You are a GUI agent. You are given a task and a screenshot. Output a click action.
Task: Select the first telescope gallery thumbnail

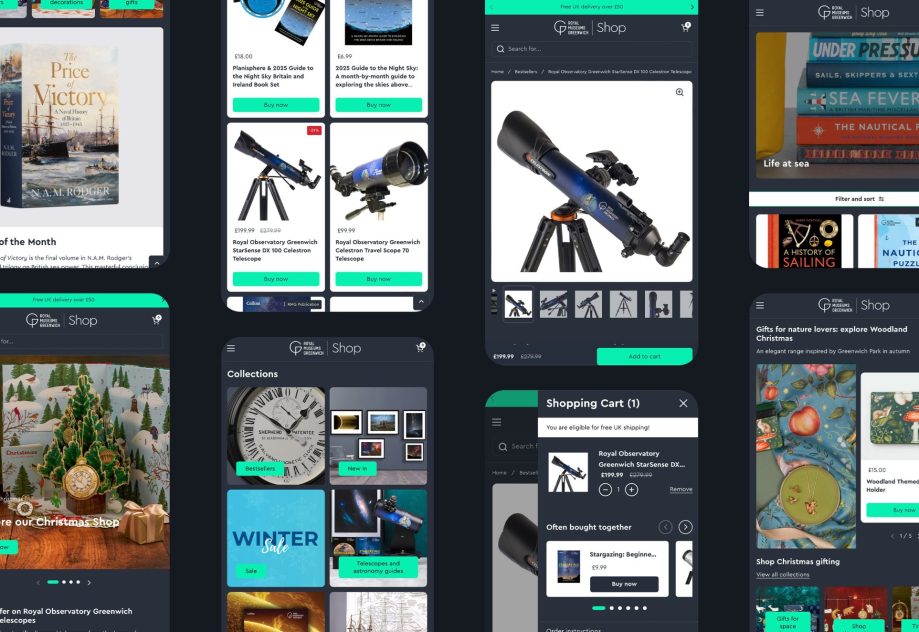click(x=518, y=304)
